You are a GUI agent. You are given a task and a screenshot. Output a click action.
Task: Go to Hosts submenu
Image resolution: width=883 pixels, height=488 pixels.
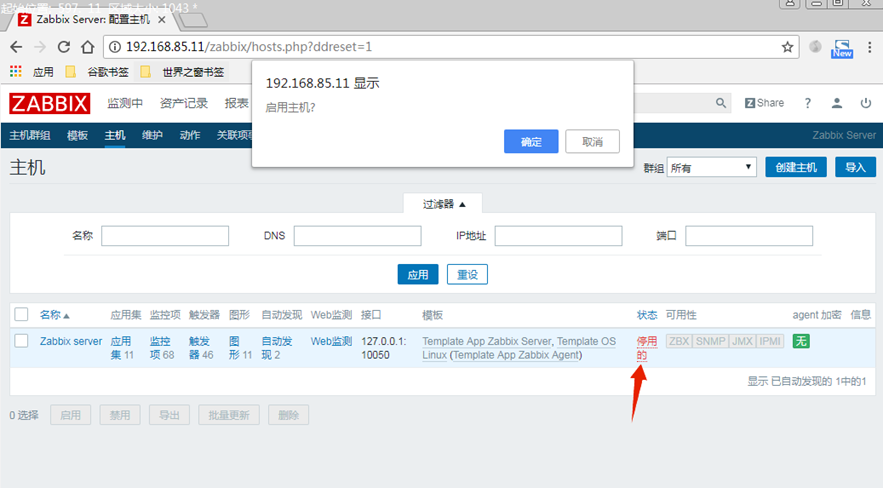(115, 135)
